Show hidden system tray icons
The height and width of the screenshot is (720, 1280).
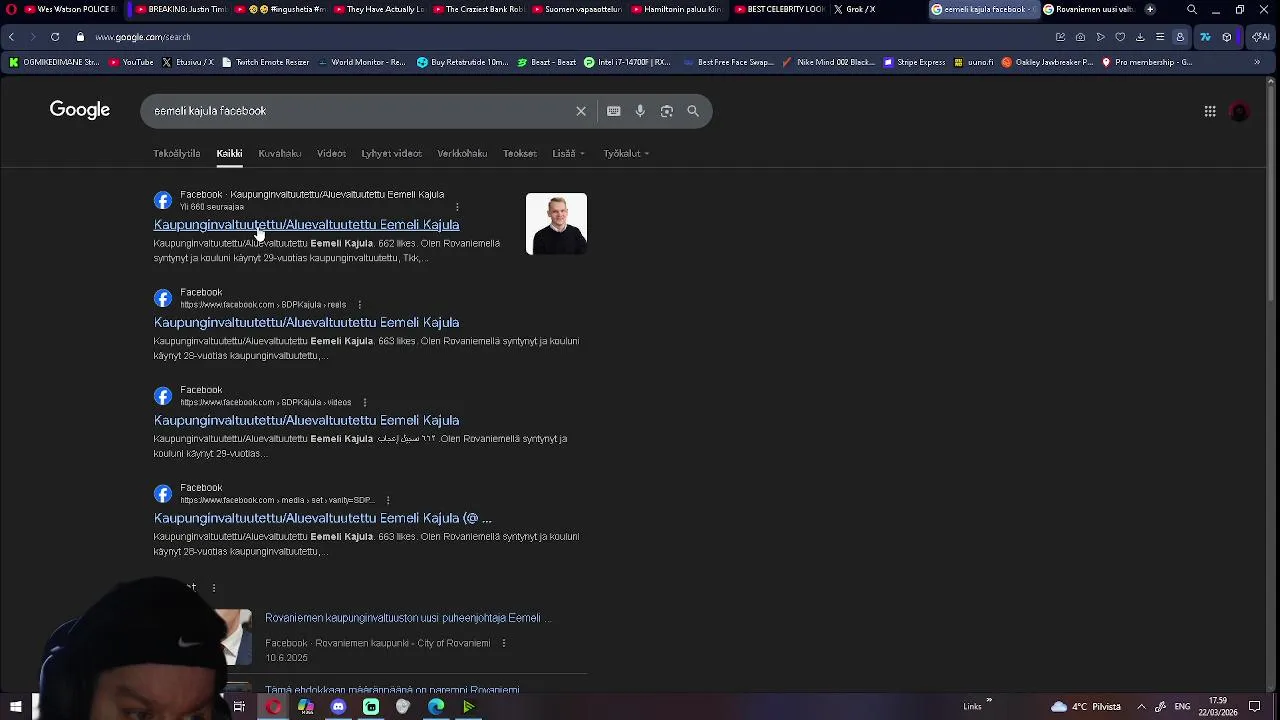(x=1141, y=707)
